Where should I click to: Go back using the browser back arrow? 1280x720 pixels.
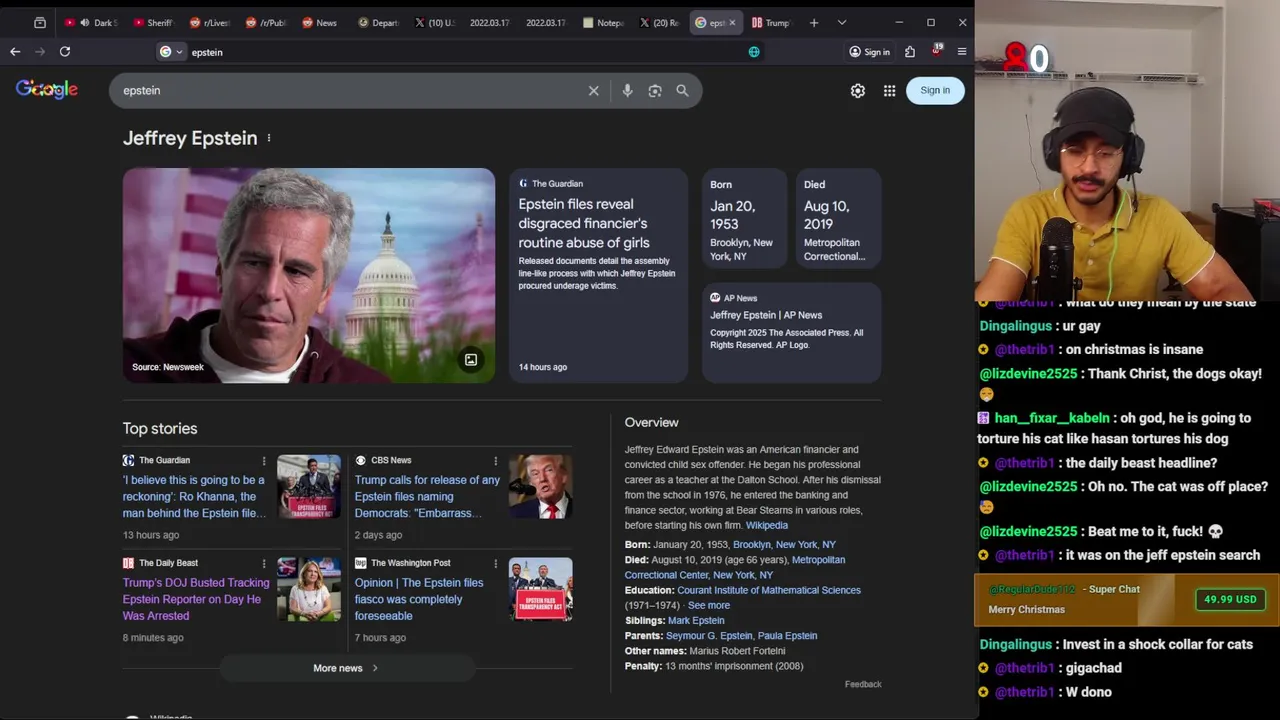coord(15,52)
